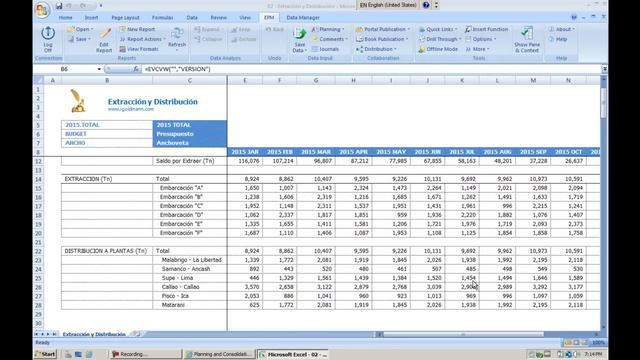Image resolution: width=640 pixels, height=360 pixels.
Task: Select column header E
Action: coord(245,80)
